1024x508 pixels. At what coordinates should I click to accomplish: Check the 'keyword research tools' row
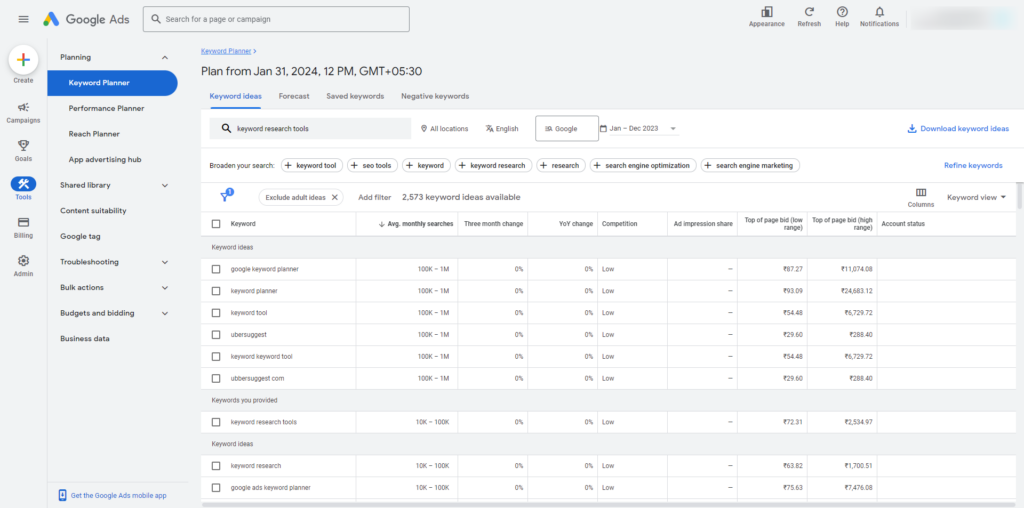coord(216,422)
